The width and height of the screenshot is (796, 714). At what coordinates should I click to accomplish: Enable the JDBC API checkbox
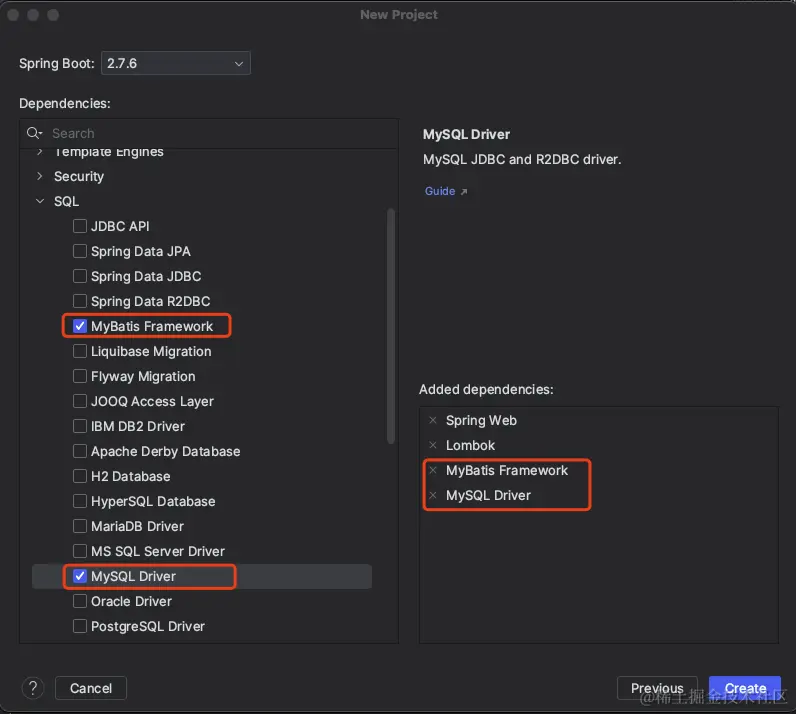[80, 226]
